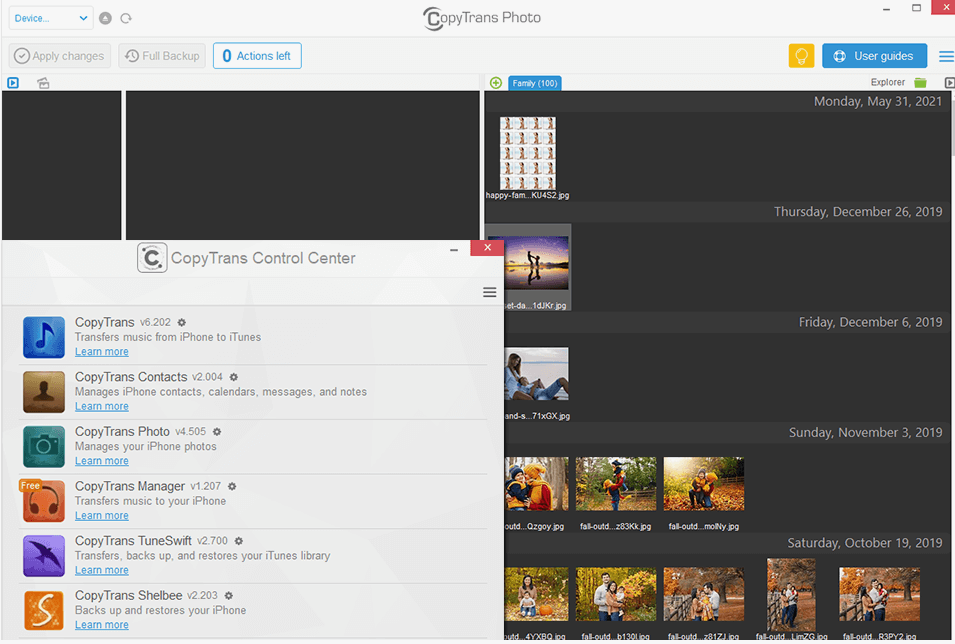Click Learn more under CopyTrans Photo

tap(102, 461)
